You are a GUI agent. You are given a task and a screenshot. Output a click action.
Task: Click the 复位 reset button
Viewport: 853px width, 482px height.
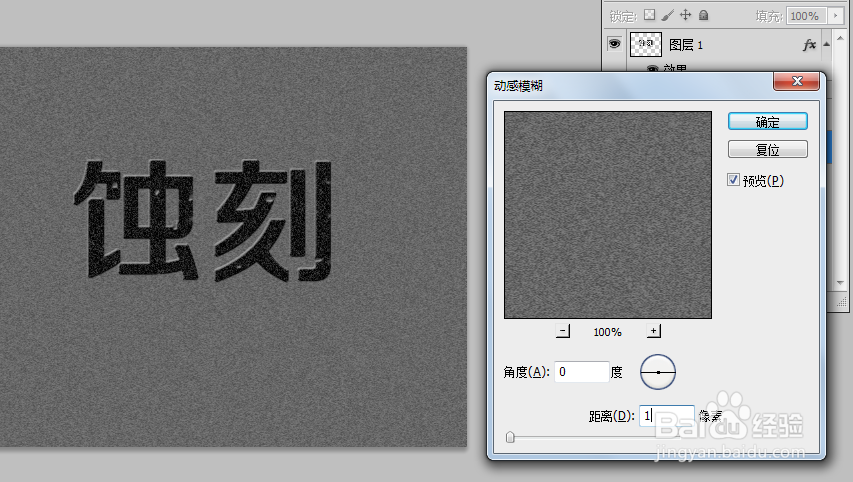click(768, 149)
